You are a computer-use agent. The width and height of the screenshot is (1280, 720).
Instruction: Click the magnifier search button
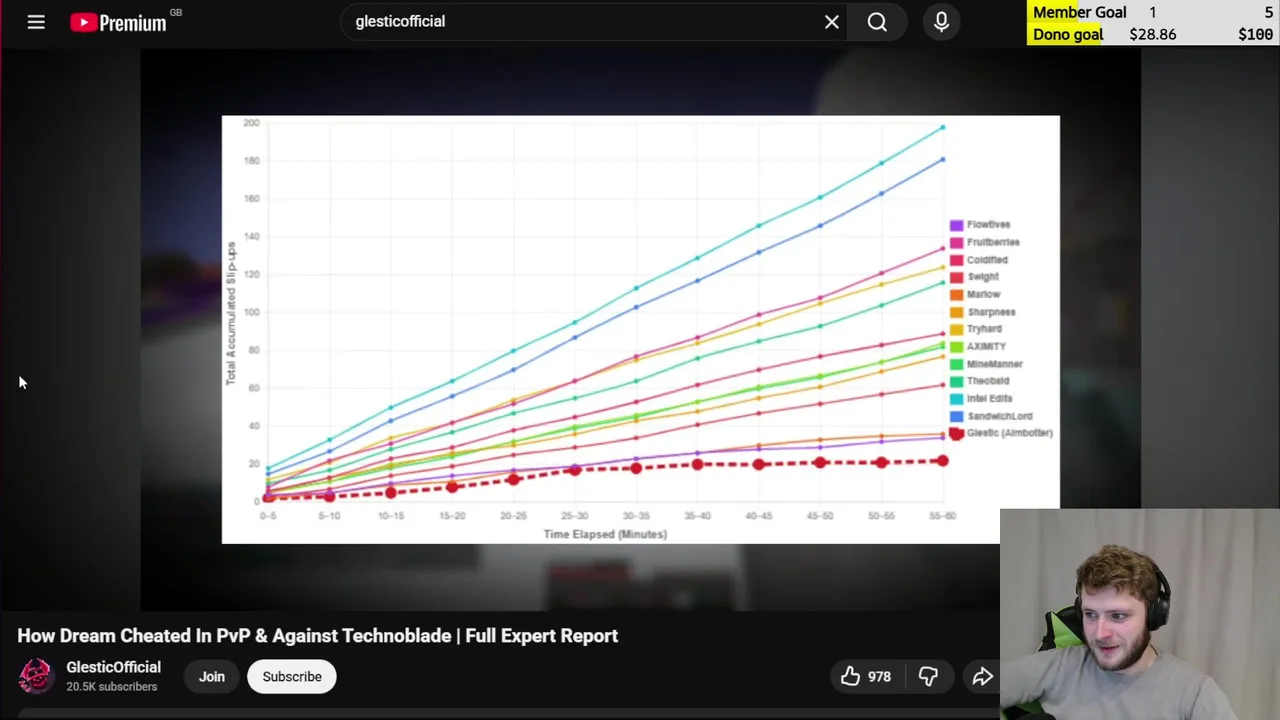pos(877,22)
